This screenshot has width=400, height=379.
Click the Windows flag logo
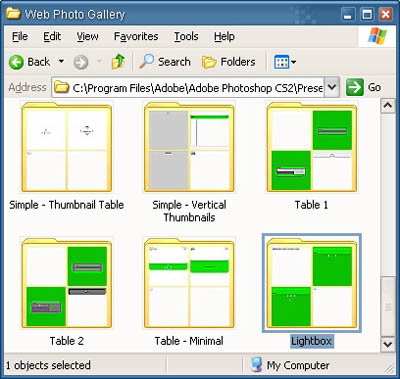click(377, 36)
